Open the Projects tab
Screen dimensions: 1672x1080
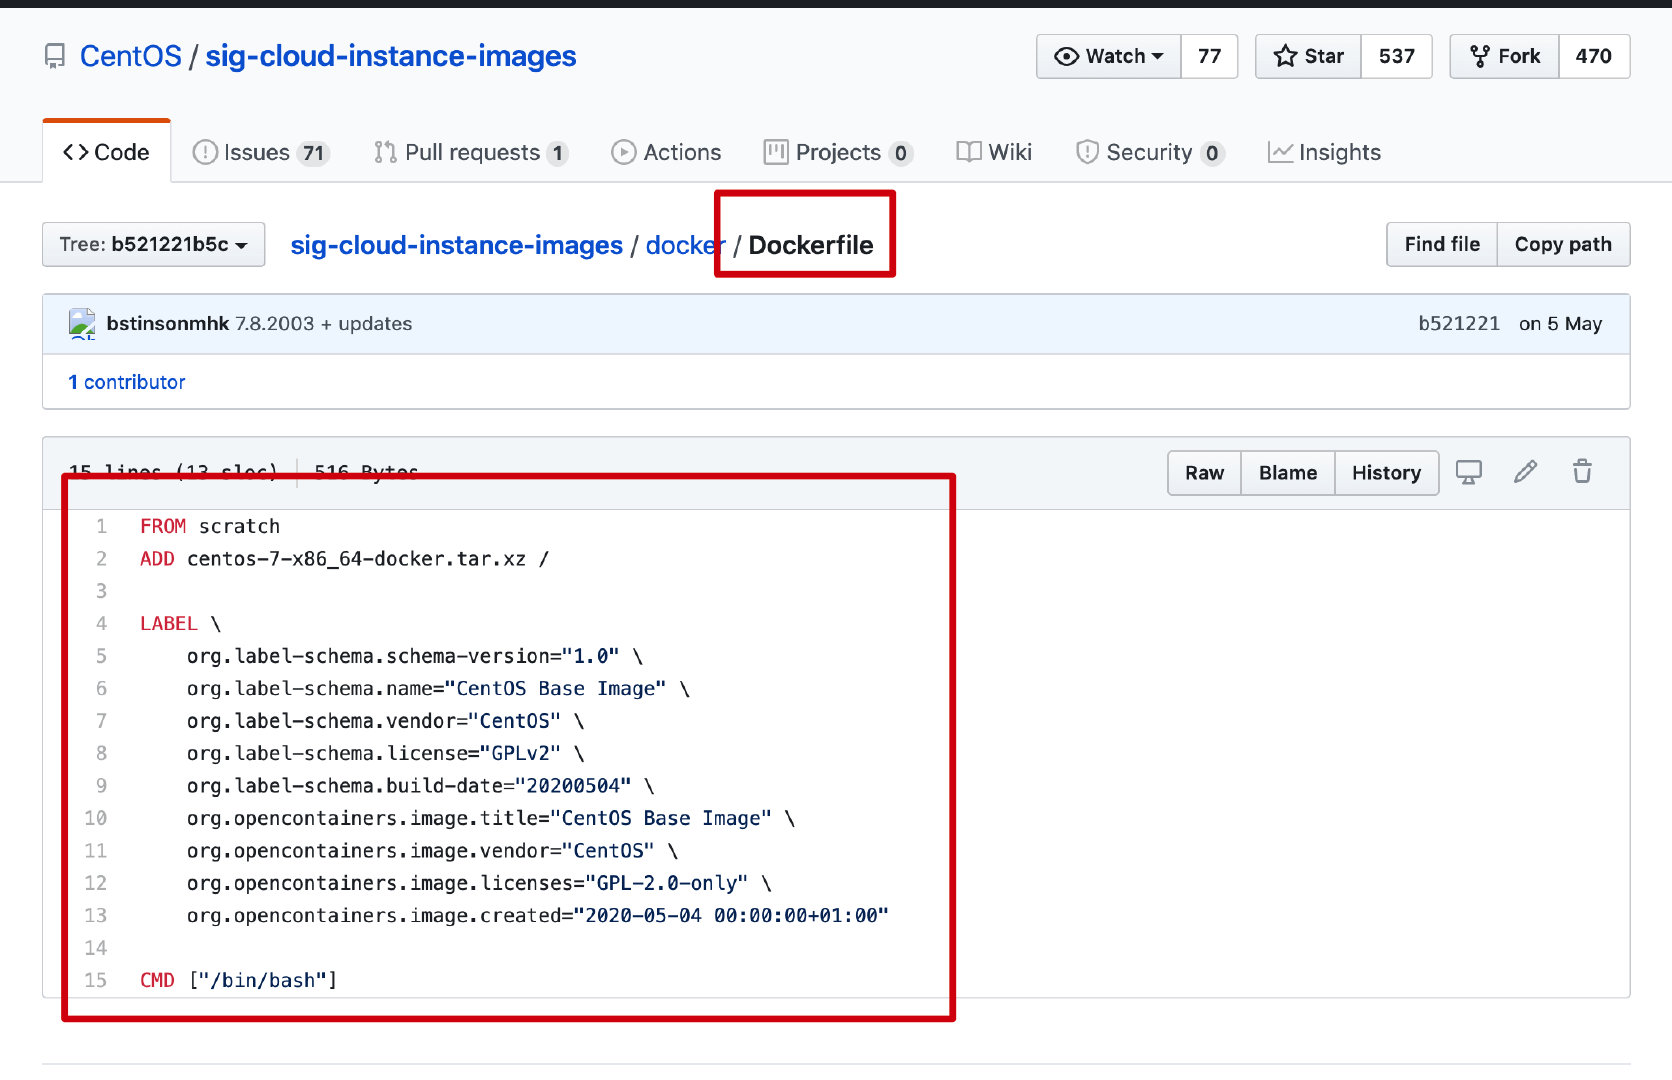click(x=838, y=152)
